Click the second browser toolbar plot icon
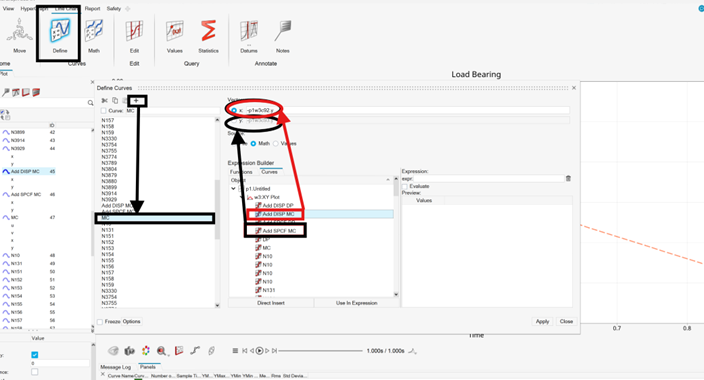This screenshot has height=380, width=704. 16,93
